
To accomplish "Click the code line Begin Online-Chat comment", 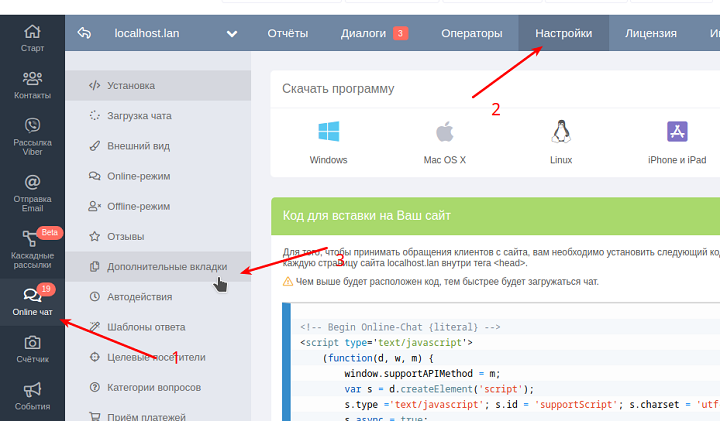I will click(x=400, y=327).
